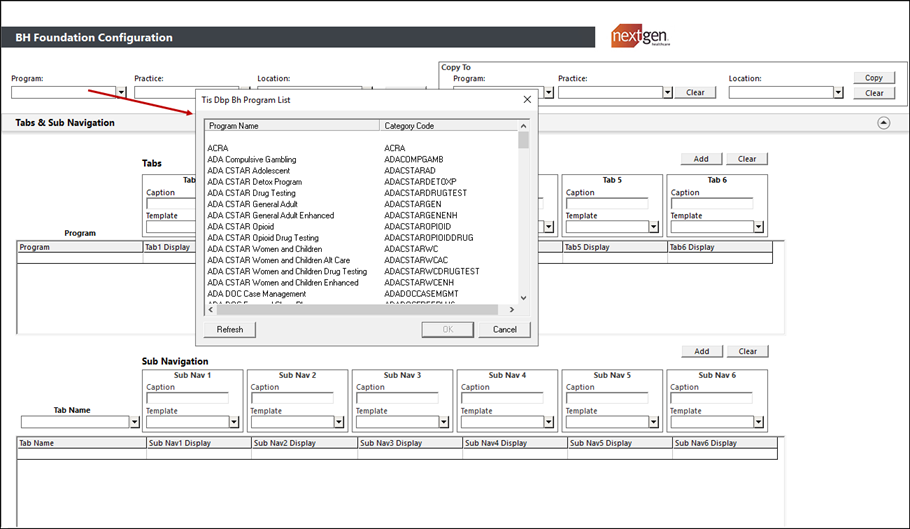Click the Copy button

tap(873, 78)
